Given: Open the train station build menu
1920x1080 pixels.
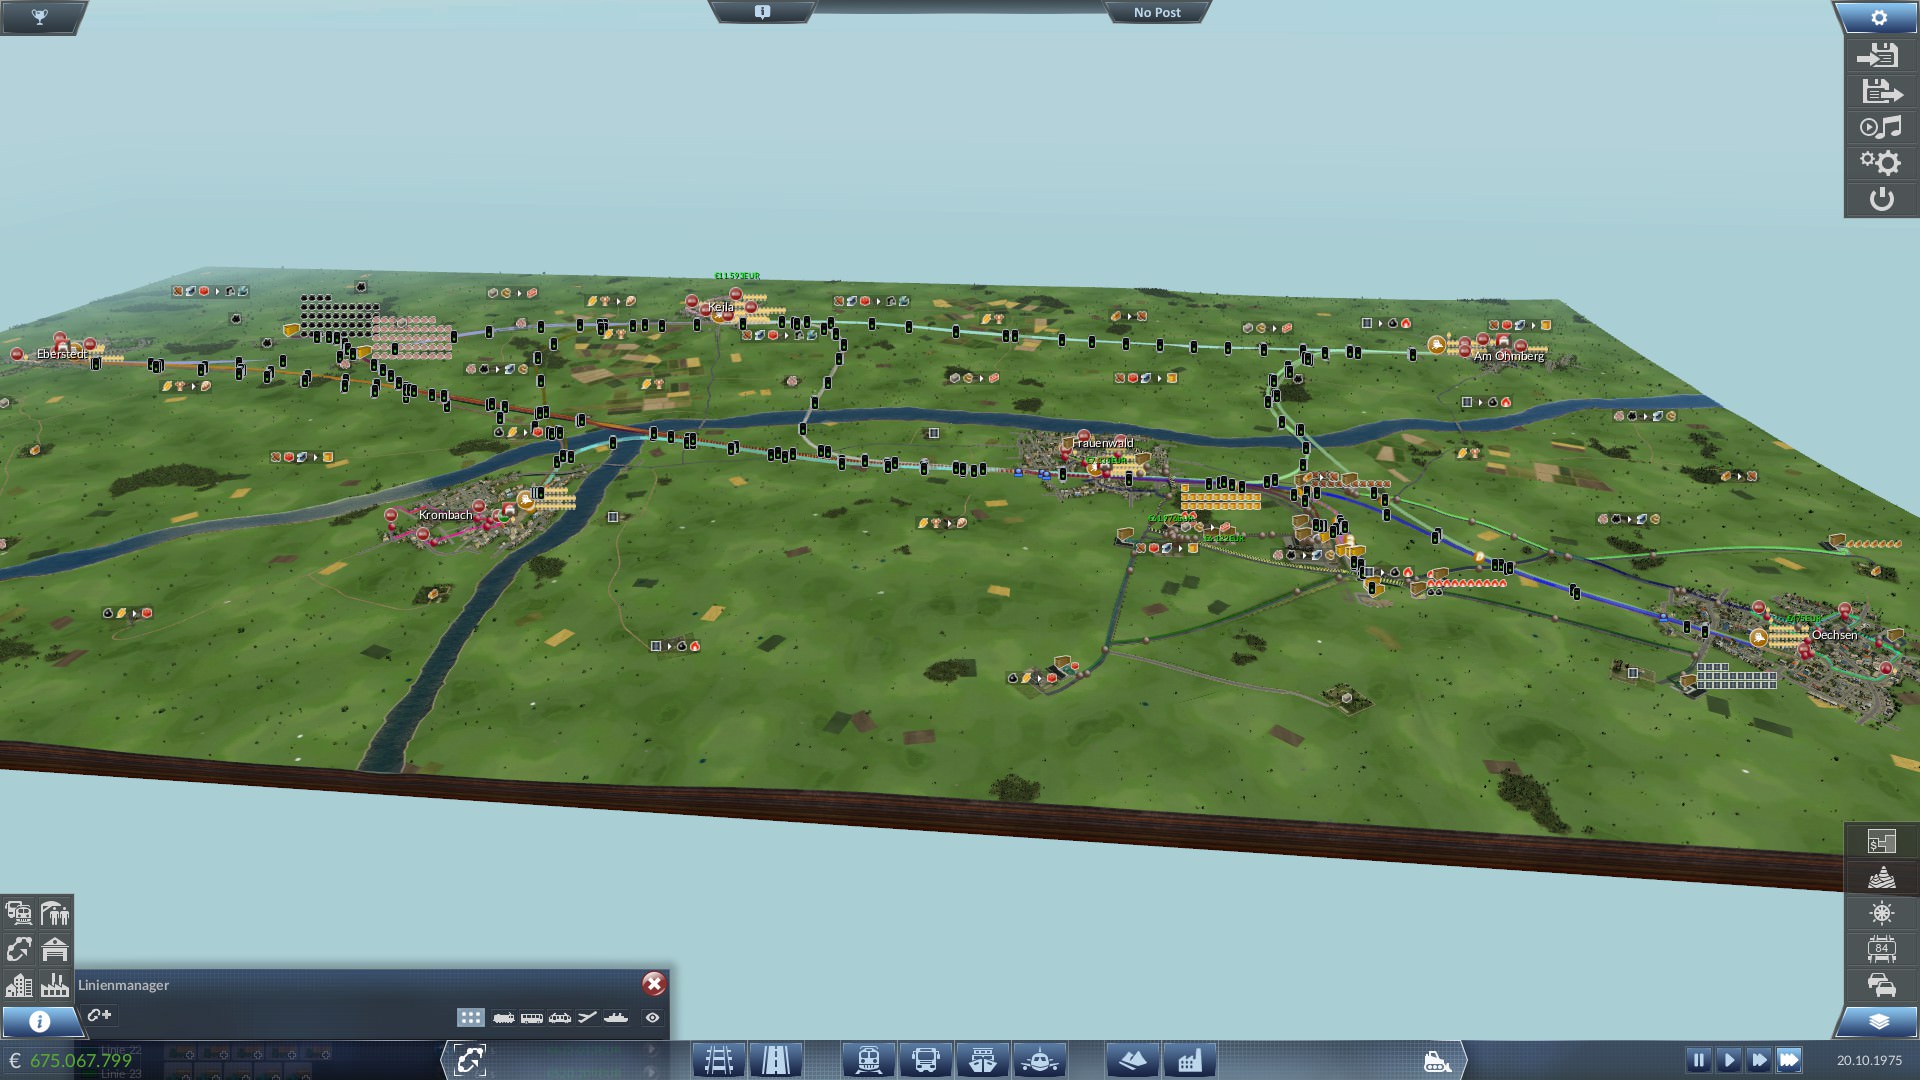Looking at the screenshot, I should (868, 1060).
